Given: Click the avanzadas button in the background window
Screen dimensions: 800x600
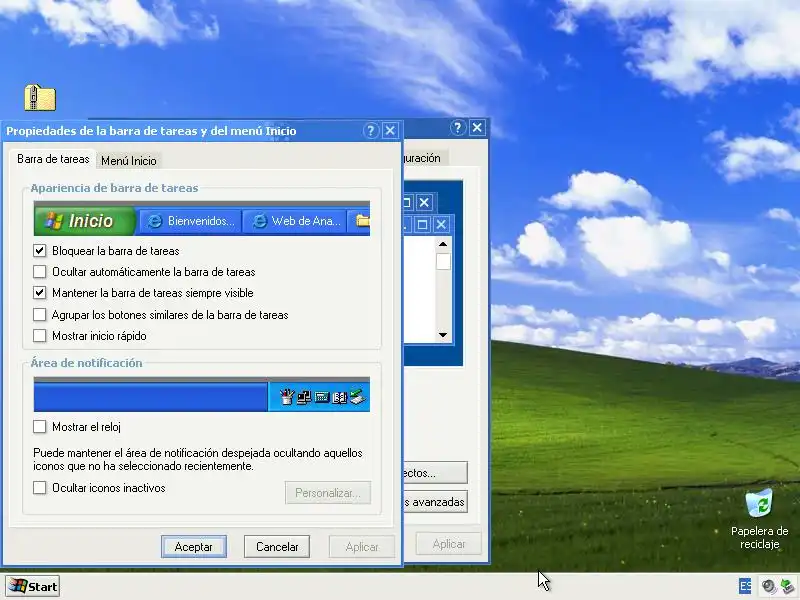Looking at the screenshot, I should tap(435, 502).
